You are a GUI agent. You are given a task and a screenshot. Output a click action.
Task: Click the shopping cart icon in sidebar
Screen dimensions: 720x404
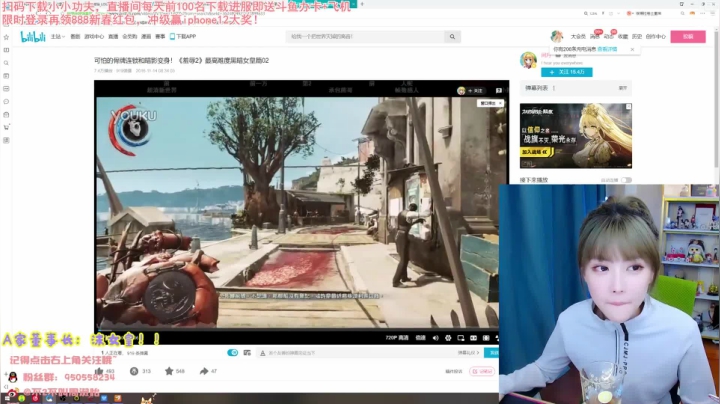(x=6, y=127)
